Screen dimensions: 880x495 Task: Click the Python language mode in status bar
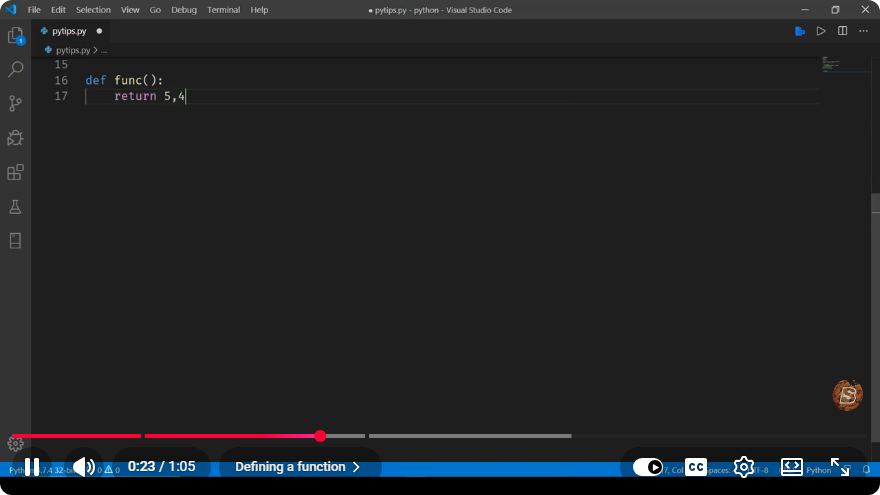click(818, 470)
